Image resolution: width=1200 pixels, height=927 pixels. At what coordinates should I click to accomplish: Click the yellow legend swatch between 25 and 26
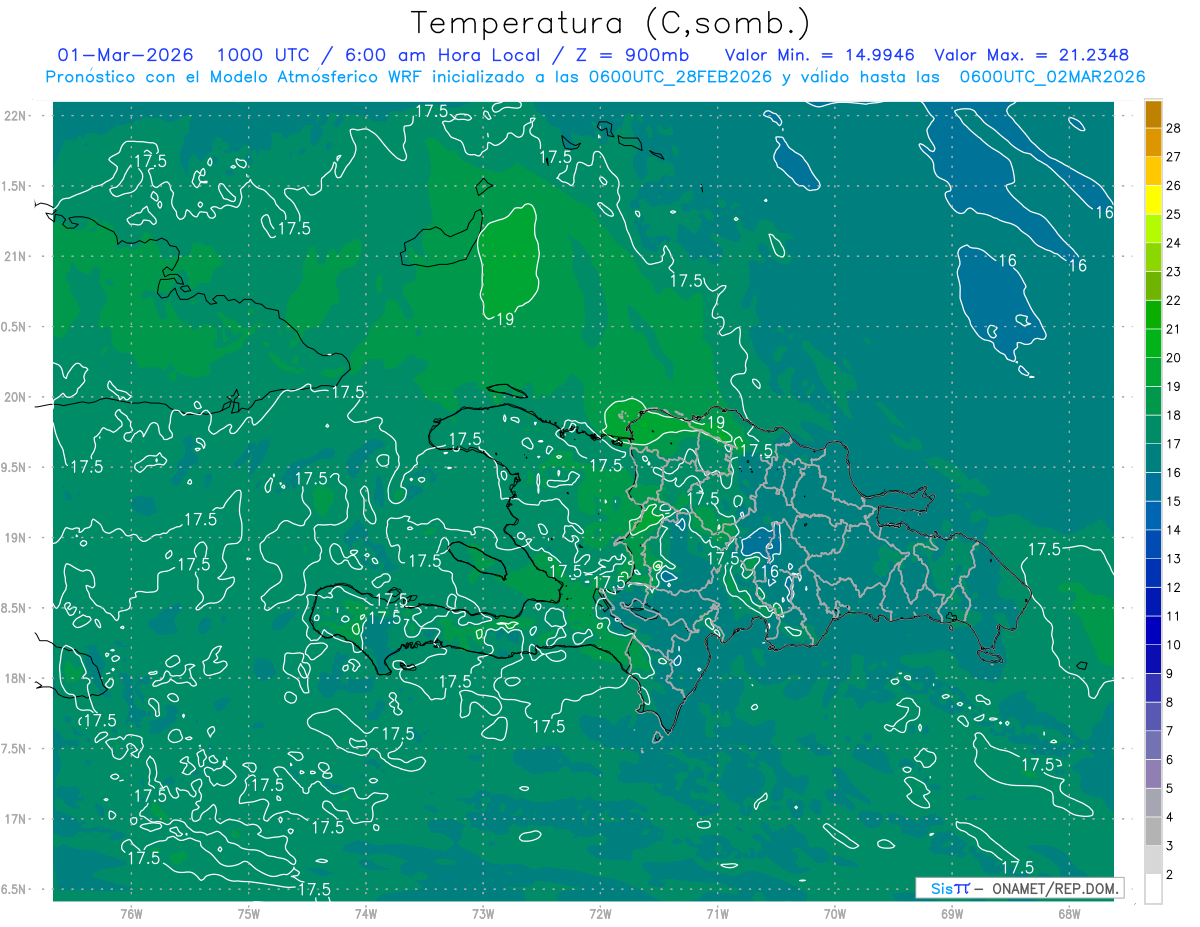(x=1153, y=199)
